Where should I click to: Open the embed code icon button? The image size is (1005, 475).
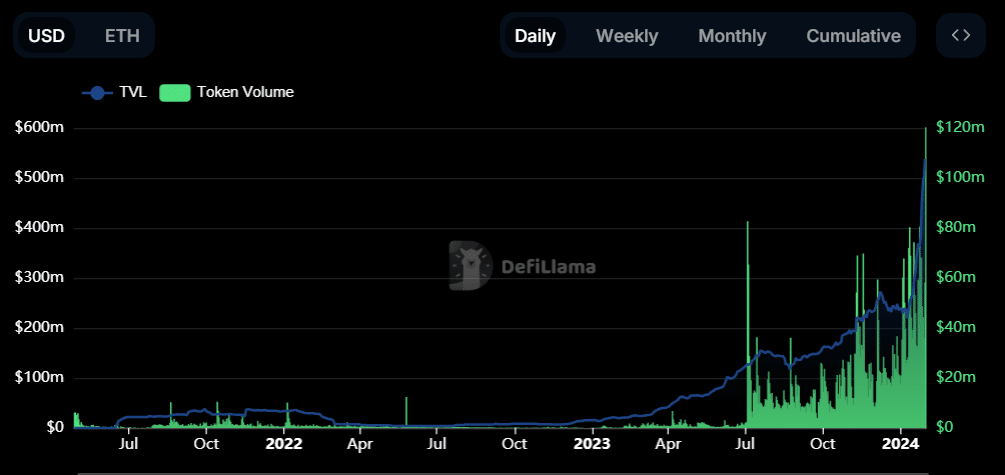point(960,35)
